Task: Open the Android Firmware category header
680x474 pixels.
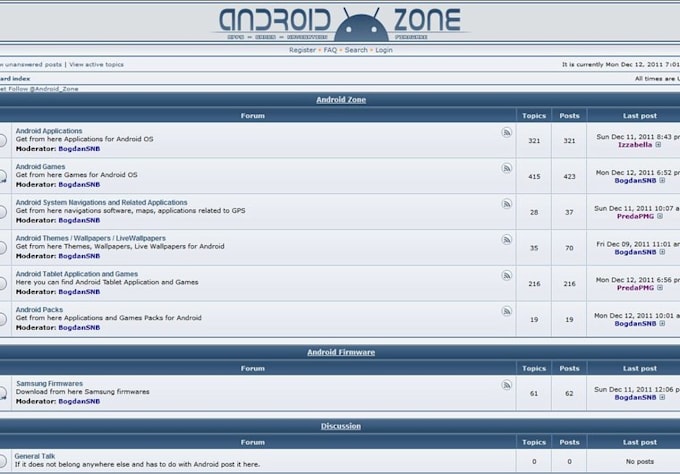Action: pos(341,352)
